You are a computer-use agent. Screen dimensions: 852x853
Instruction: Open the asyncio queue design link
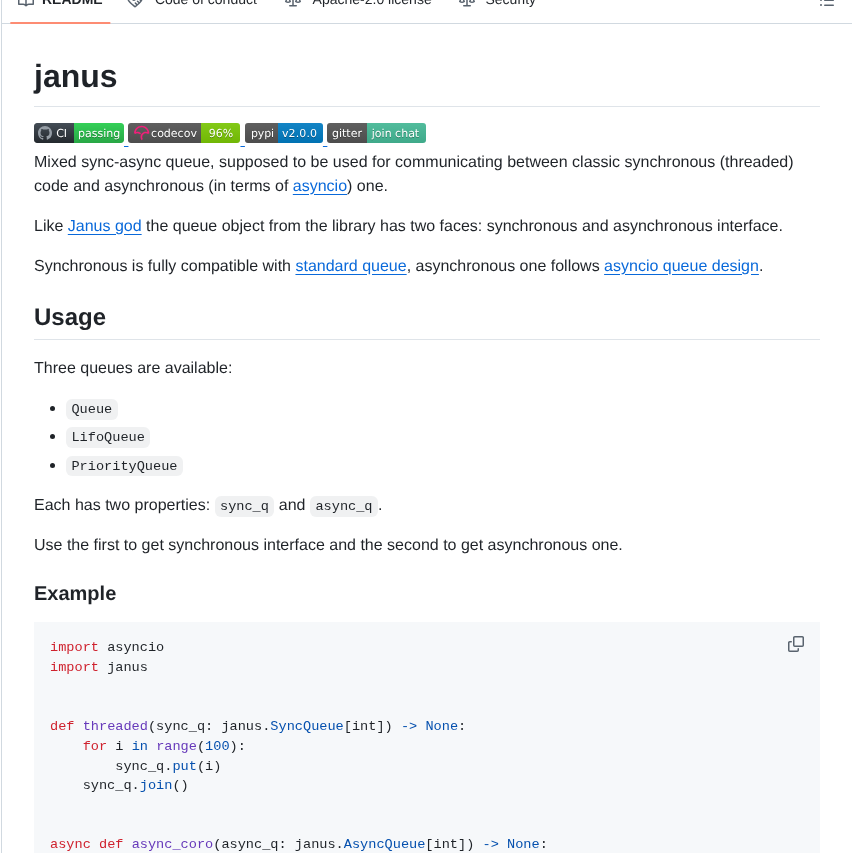[x=681, y=265]
